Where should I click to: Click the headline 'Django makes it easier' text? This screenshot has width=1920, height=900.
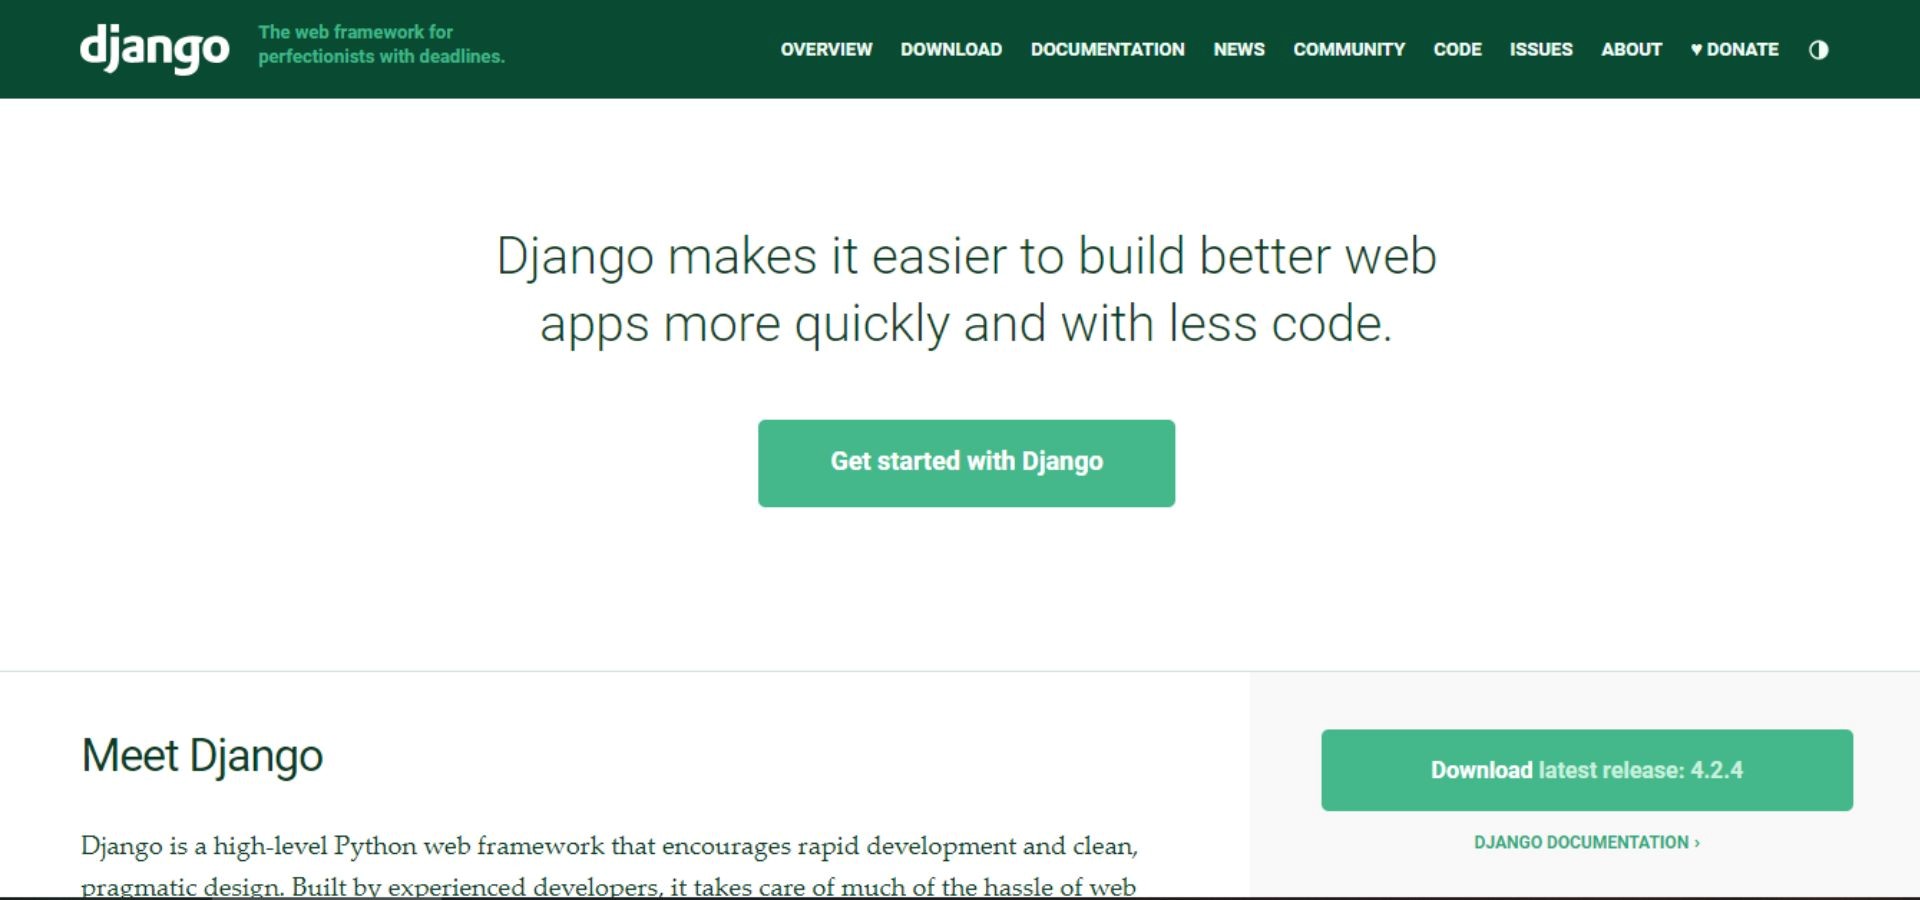pos(966,290)
